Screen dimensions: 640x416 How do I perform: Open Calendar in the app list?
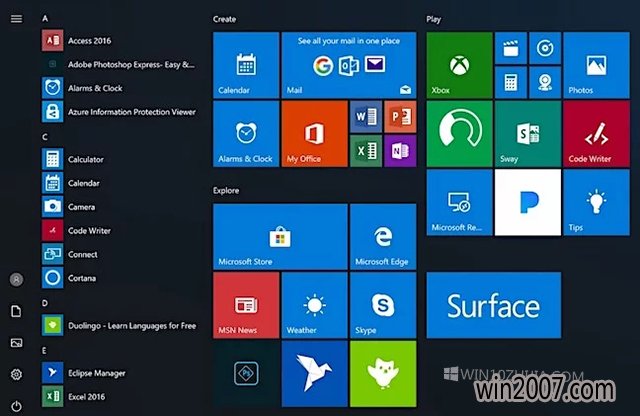click(121, 183)
